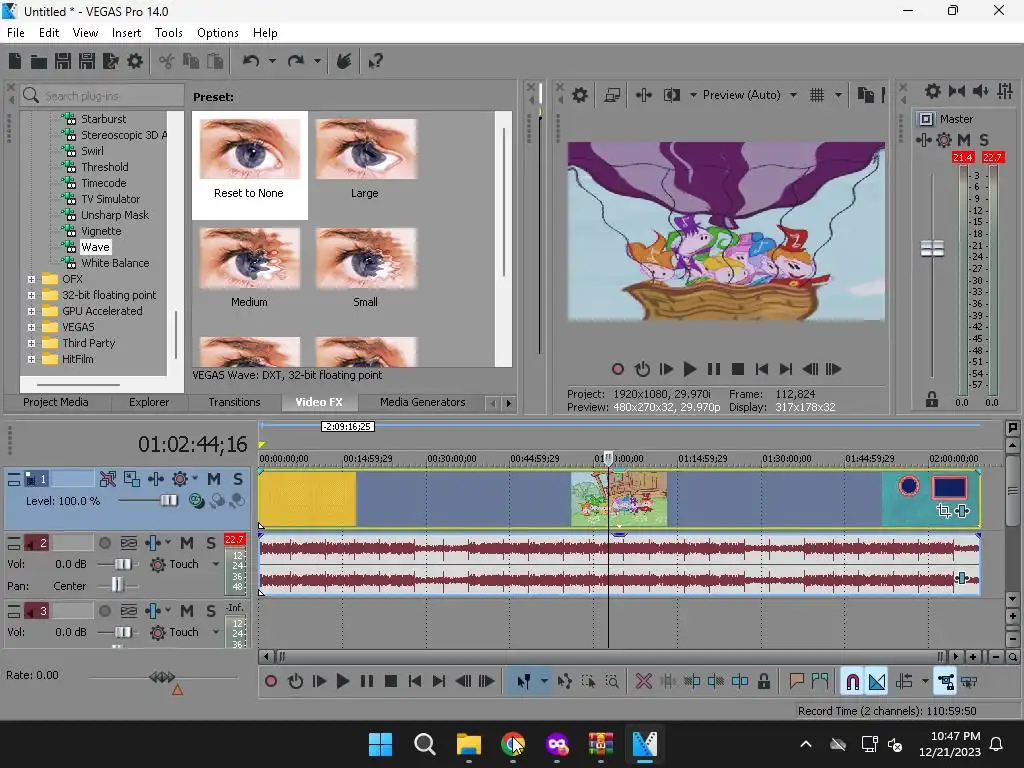The width and height of the screenshot is (1024, 768).
Task: Toggle Automatic Crossfades button
Action: click(877, 682)
